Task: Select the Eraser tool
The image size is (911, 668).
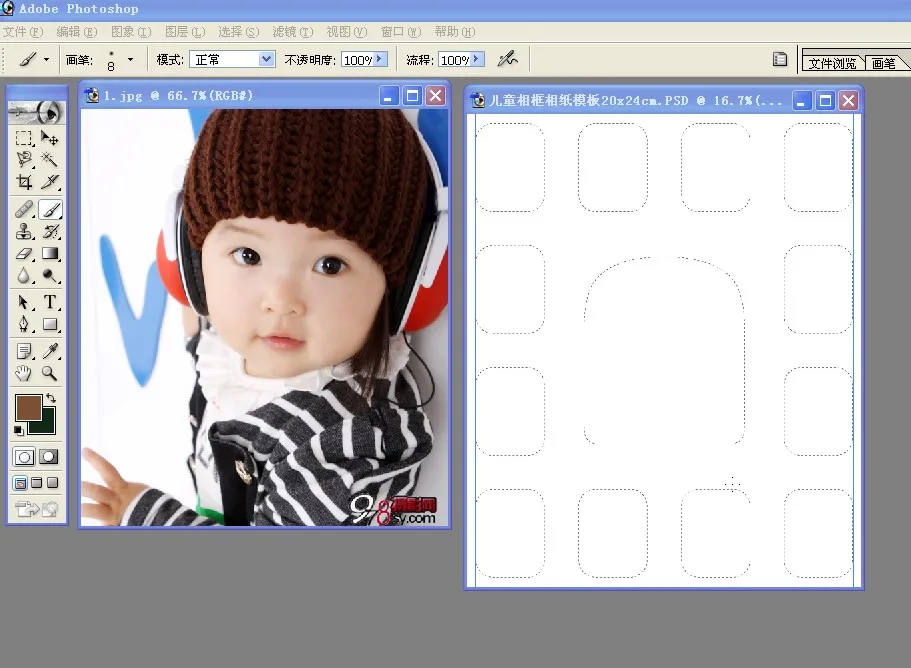Action: point(24,254)
